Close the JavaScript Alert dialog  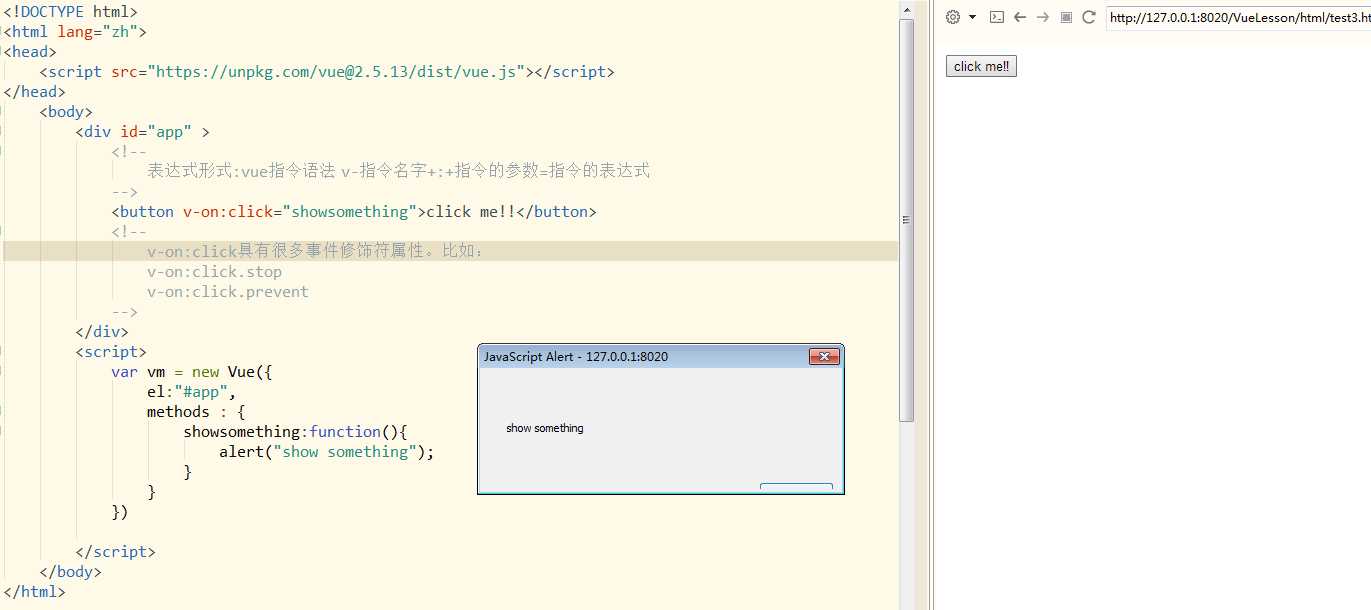tap(824, 357)
